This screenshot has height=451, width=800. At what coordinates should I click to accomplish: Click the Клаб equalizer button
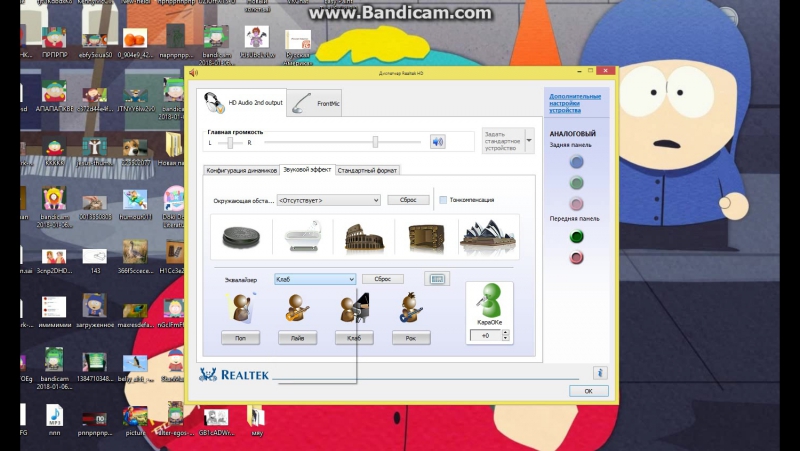354,338
